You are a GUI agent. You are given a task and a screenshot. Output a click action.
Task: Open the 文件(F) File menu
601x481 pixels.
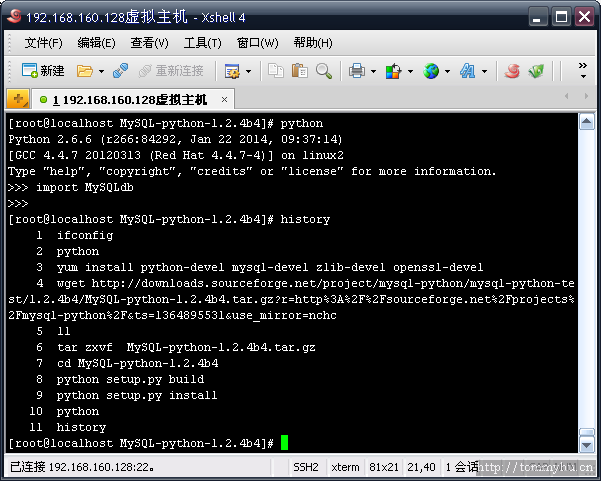point(43,43)
